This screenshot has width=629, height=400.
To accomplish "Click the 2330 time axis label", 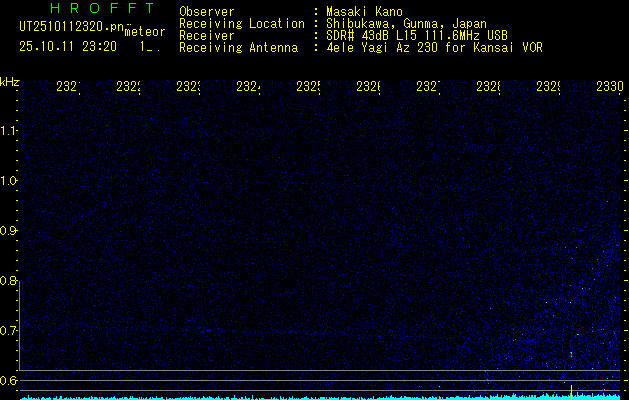I will tap(610, 87).
